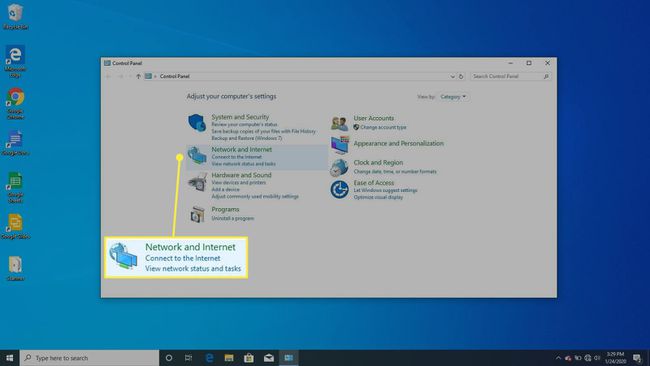This screenshot has width=650, height=366.
Task: Select the Google Slides desktop shortcut
Action: 15,226
